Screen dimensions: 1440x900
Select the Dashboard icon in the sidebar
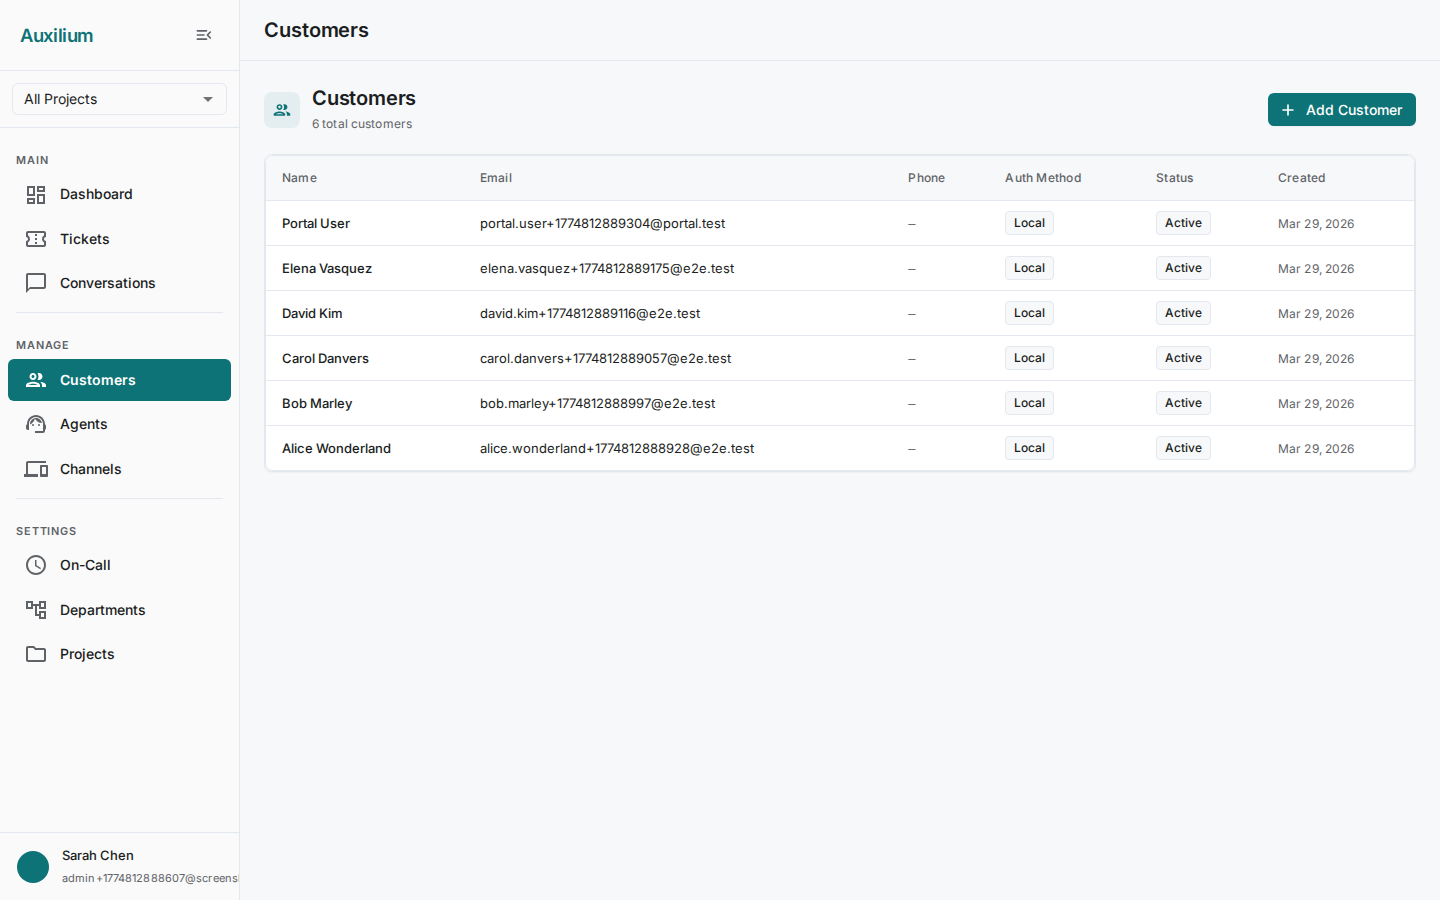click(x=36, y=194)
